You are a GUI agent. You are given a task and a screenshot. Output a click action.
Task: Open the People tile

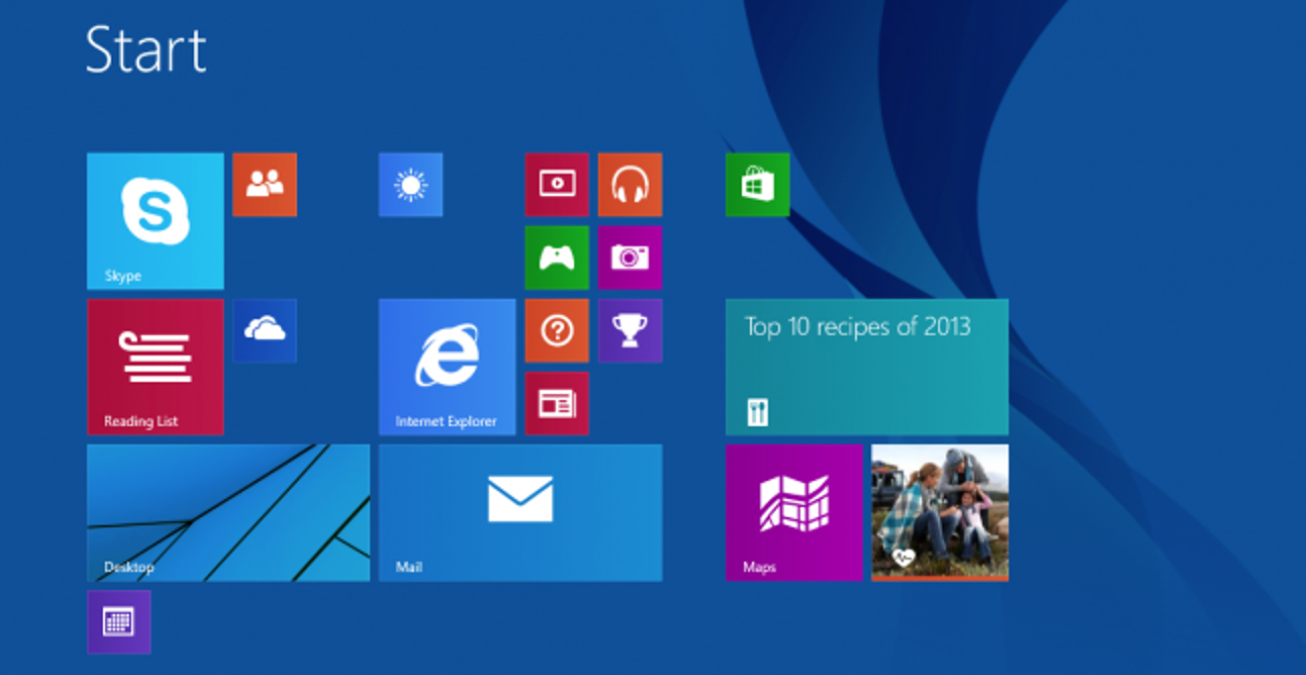(265, 185)
